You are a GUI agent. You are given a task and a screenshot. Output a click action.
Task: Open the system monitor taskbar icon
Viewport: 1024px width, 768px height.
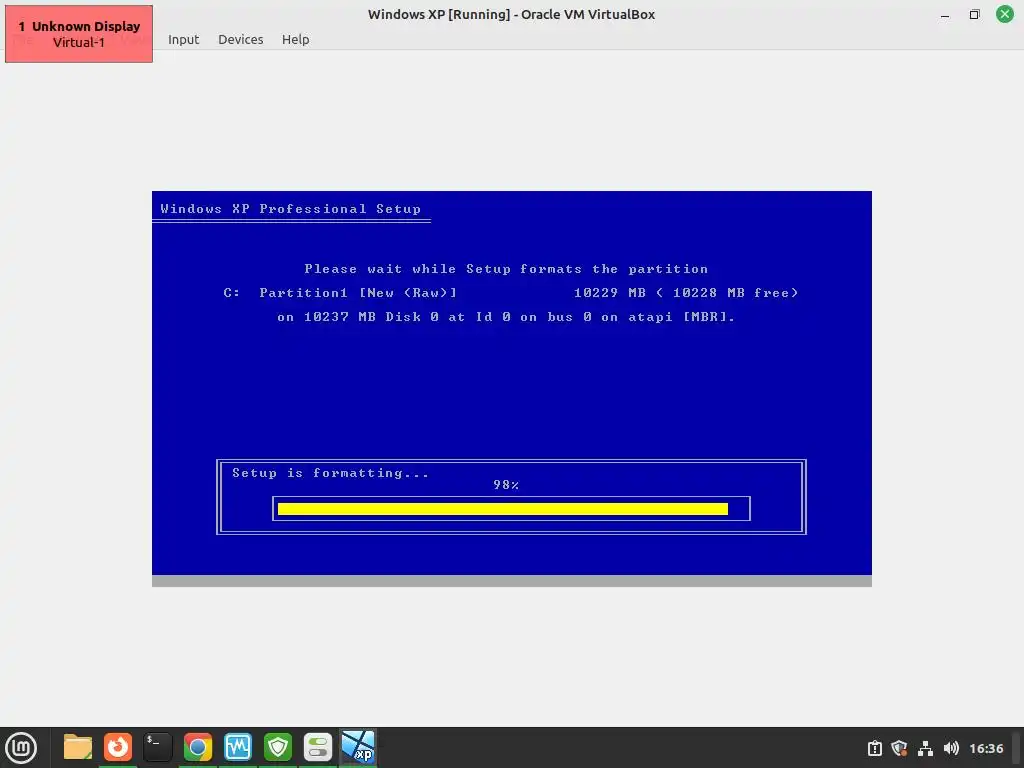point(238,747)
